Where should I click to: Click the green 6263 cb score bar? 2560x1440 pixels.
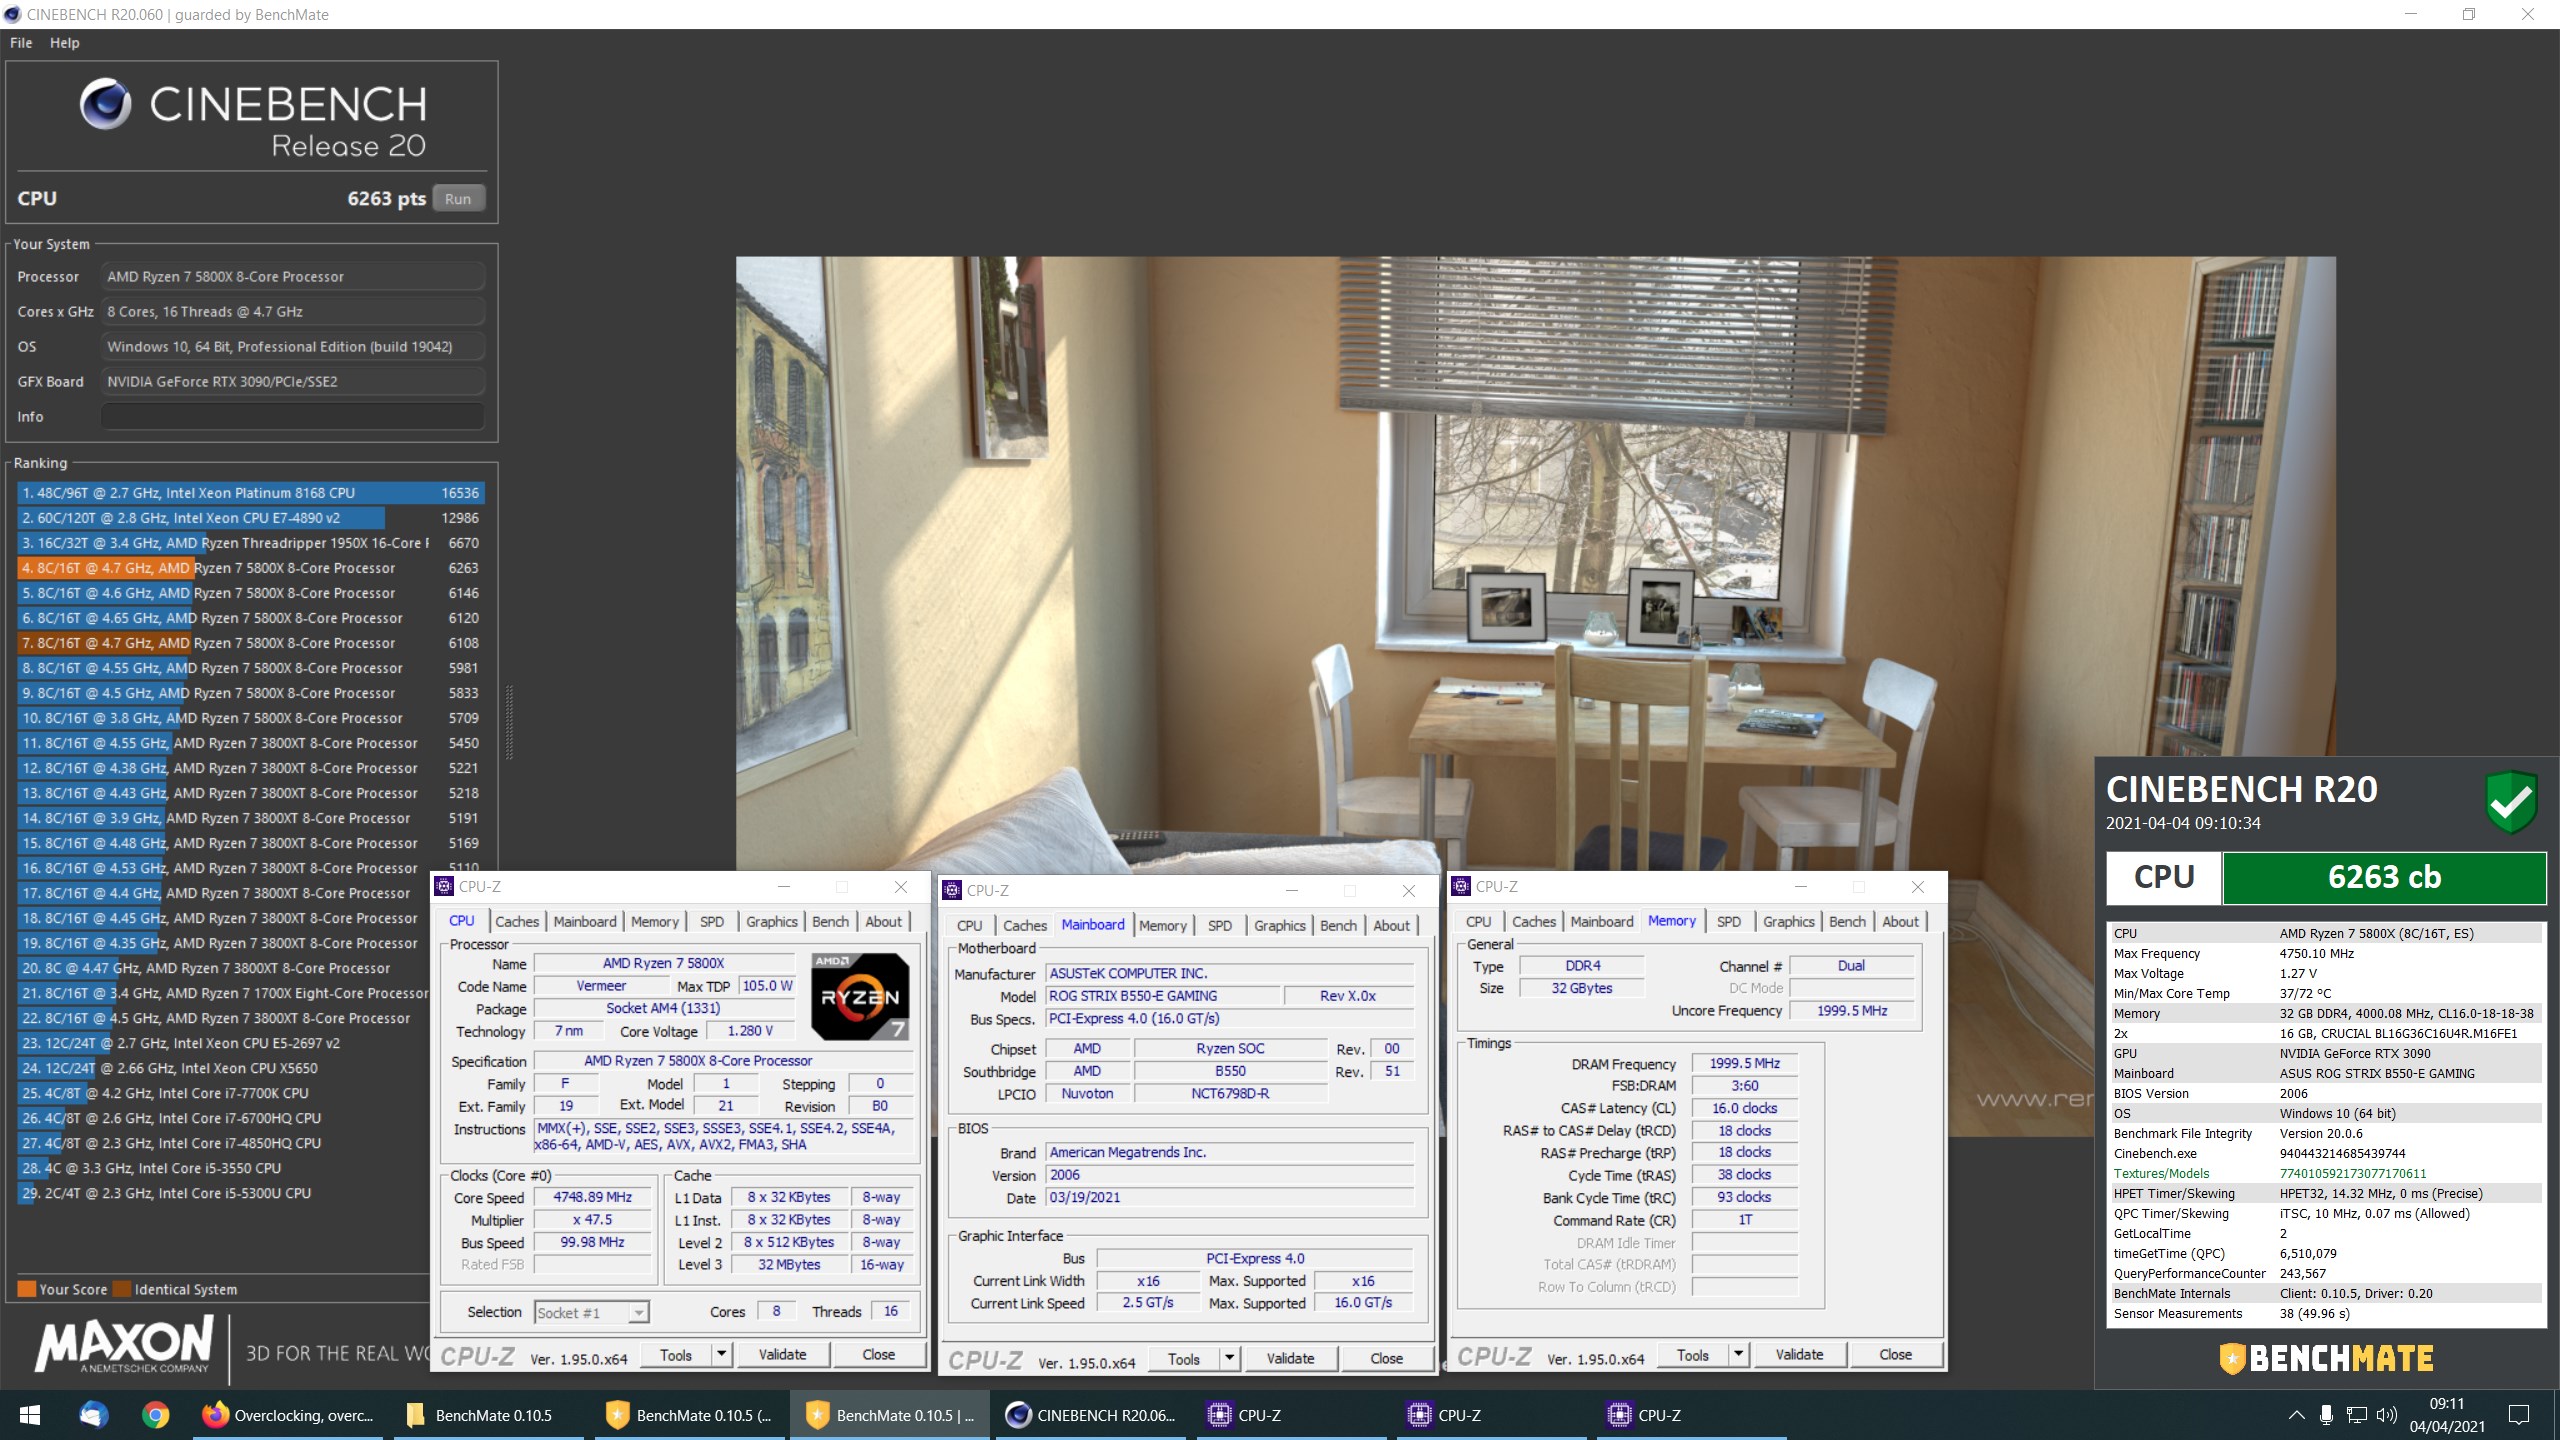point(2384,877)
